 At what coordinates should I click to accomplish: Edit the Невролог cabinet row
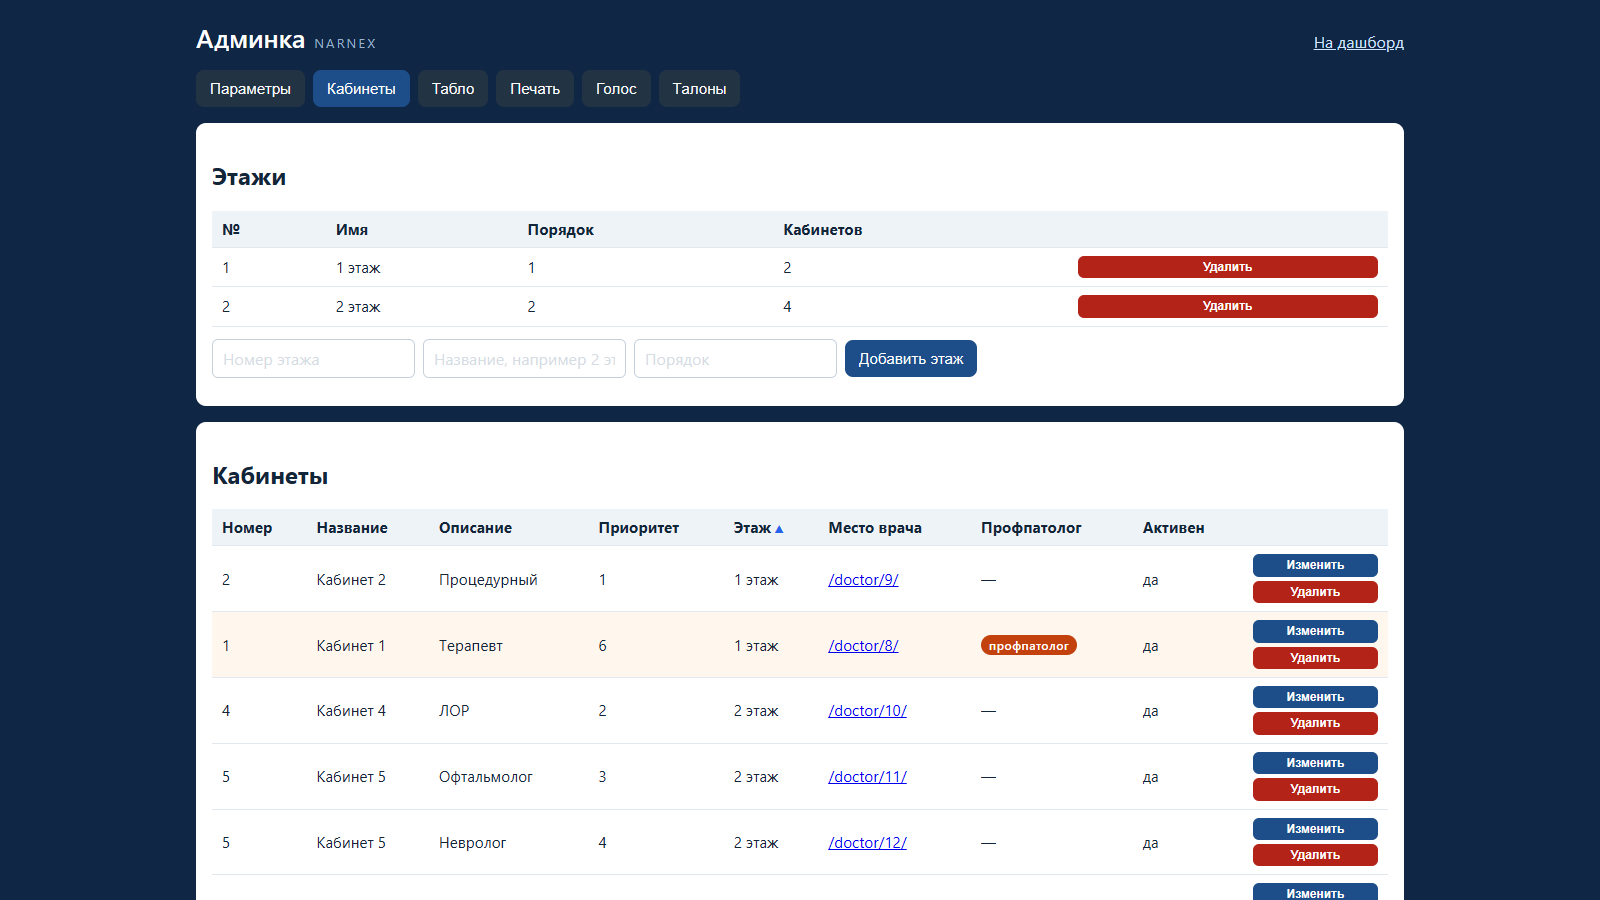(1315, 829)
